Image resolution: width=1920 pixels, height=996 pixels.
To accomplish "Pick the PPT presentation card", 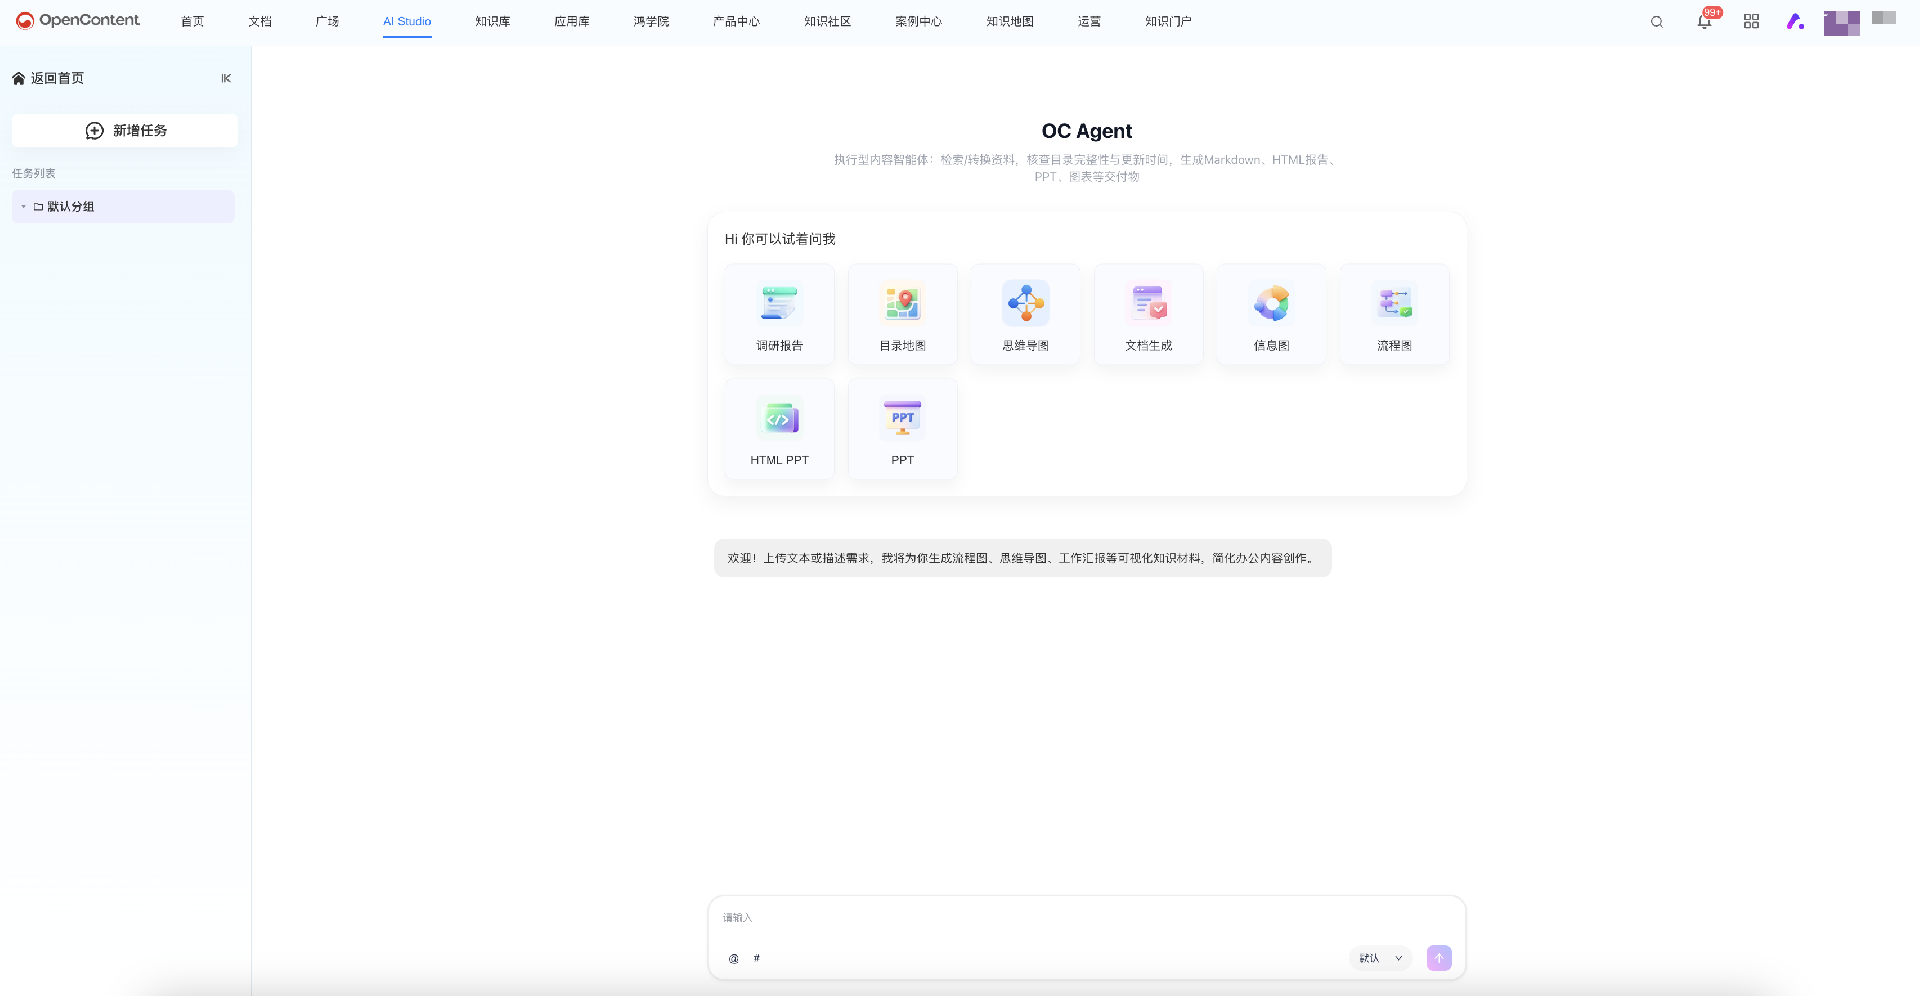I will 903,429.
